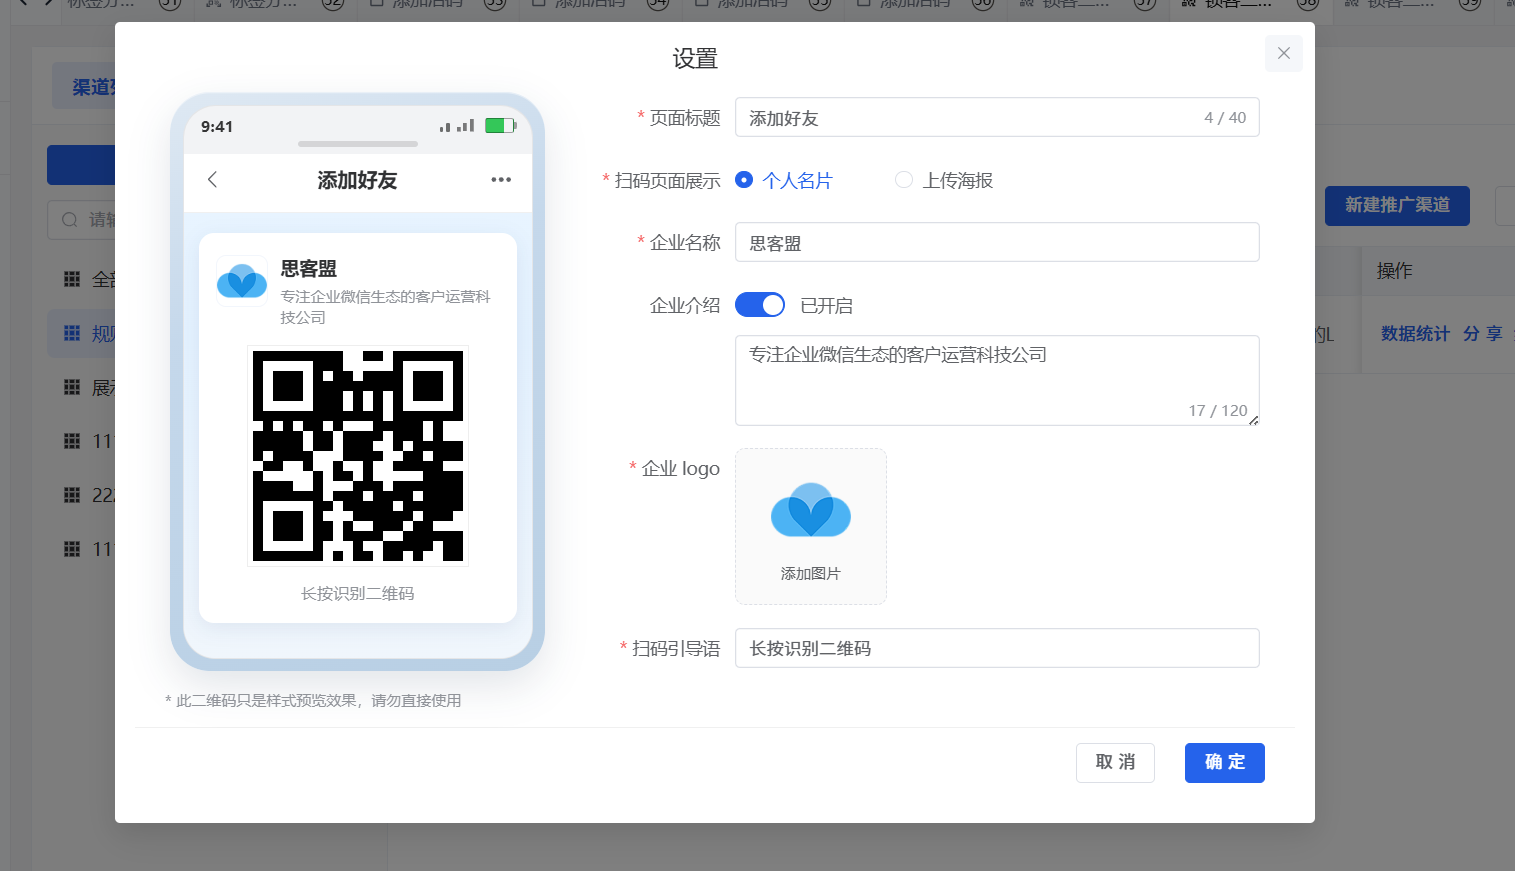Edit the 页面标题 input field

(997, 117)
